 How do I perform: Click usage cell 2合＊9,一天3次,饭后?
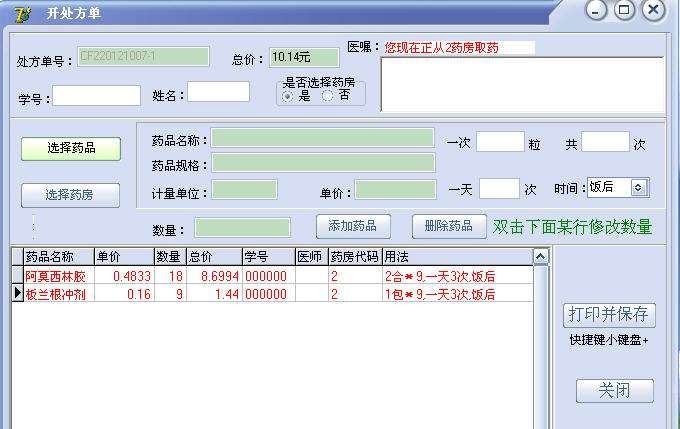(x=457, y=276)
